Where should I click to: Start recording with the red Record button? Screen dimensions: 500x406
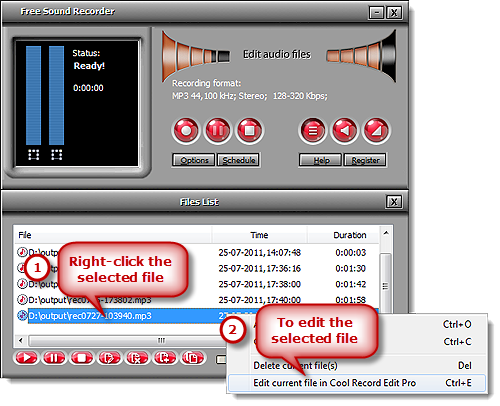point(186,130)
